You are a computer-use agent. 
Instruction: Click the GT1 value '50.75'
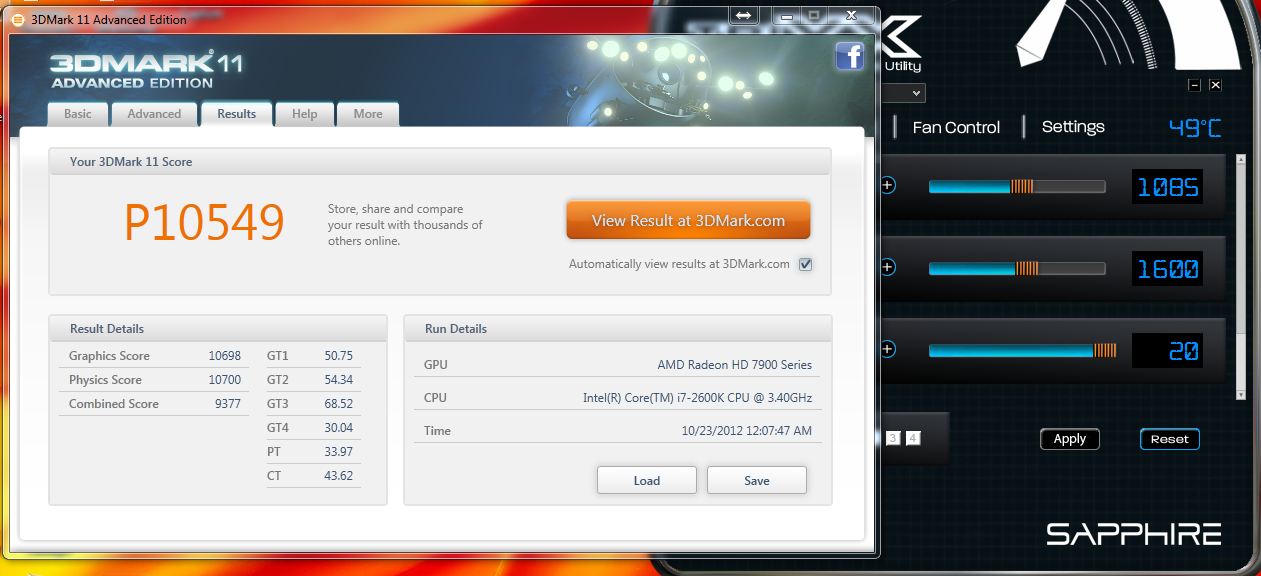[338, 356]
